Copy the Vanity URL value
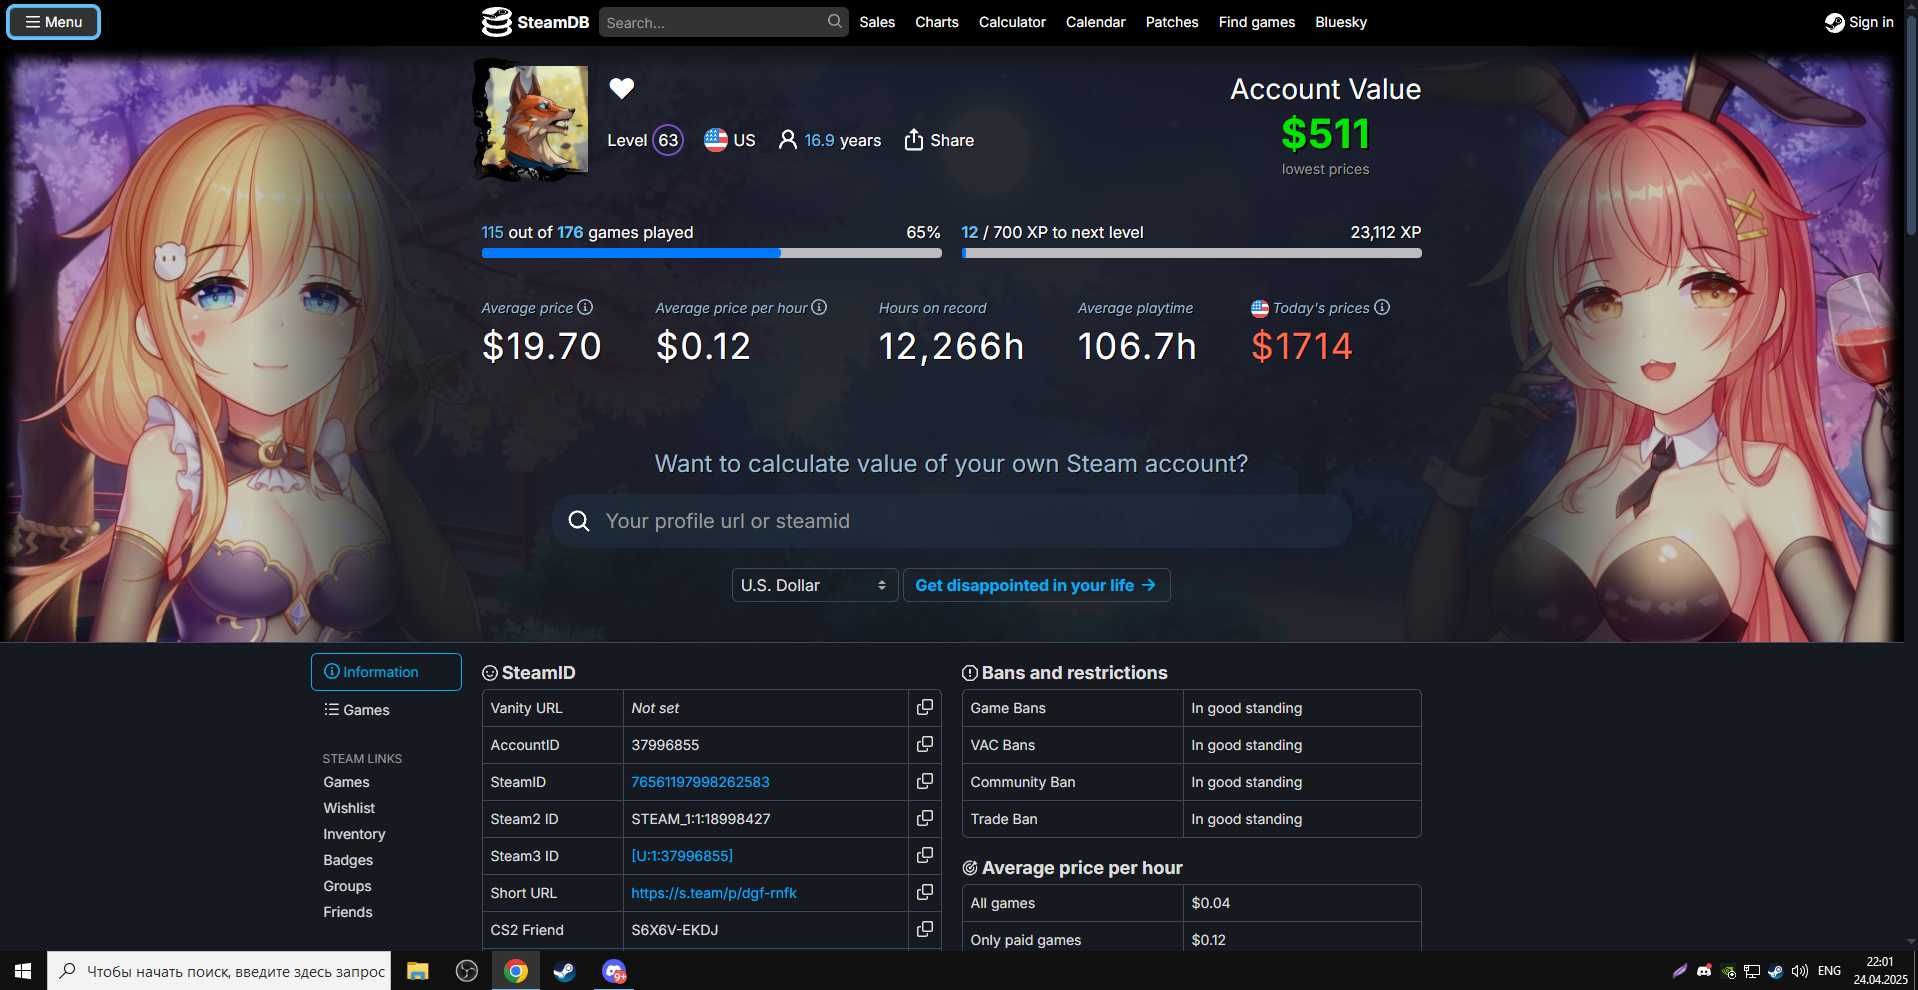This screenshot has height=990, width=1918. tap(925, 707)
